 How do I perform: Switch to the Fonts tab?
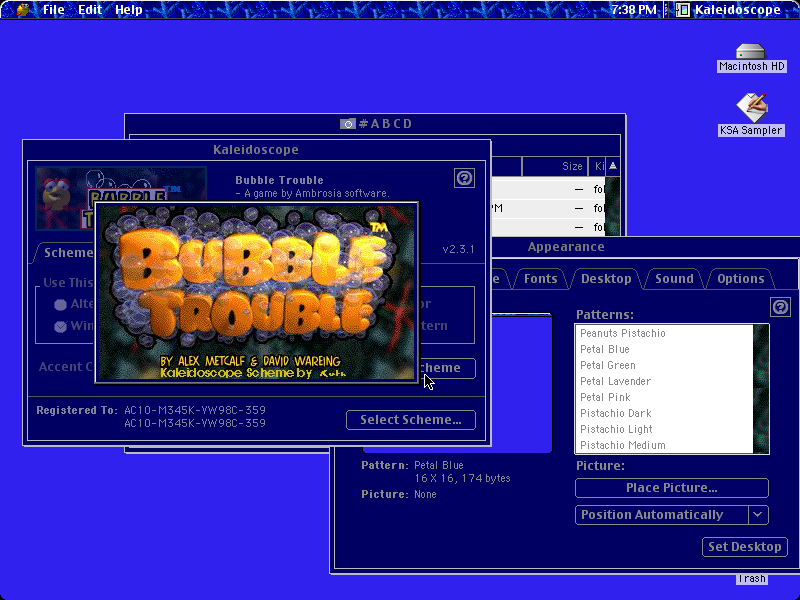click(540, 279)
